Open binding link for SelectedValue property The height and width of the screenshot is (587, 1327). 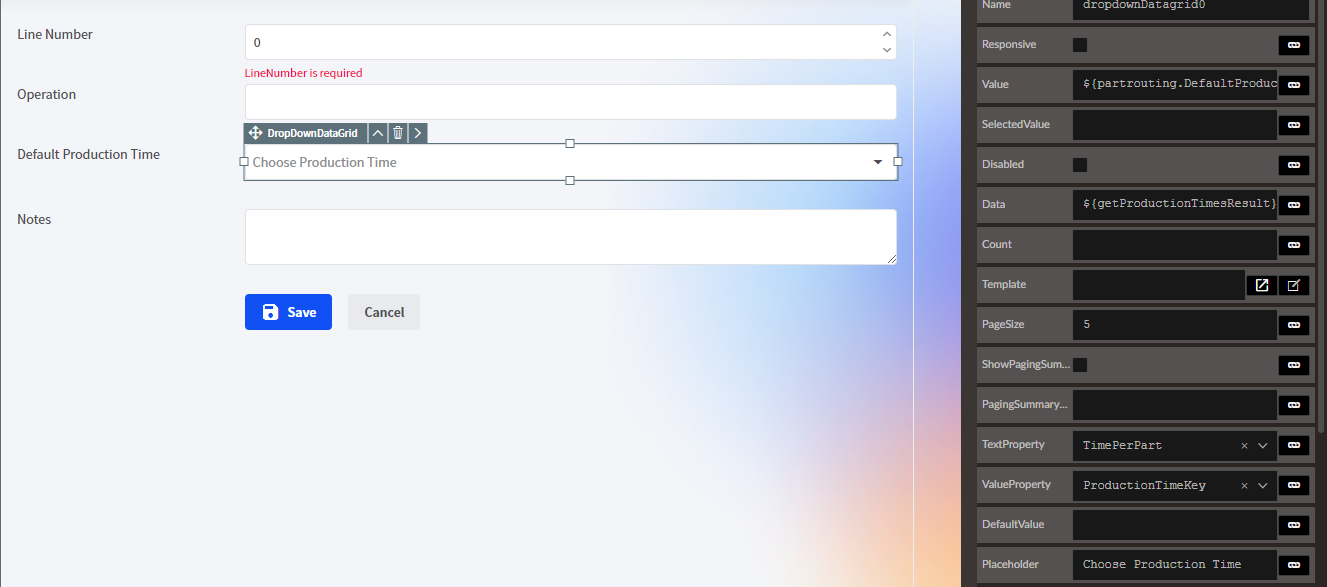[x=1293, y=125]
